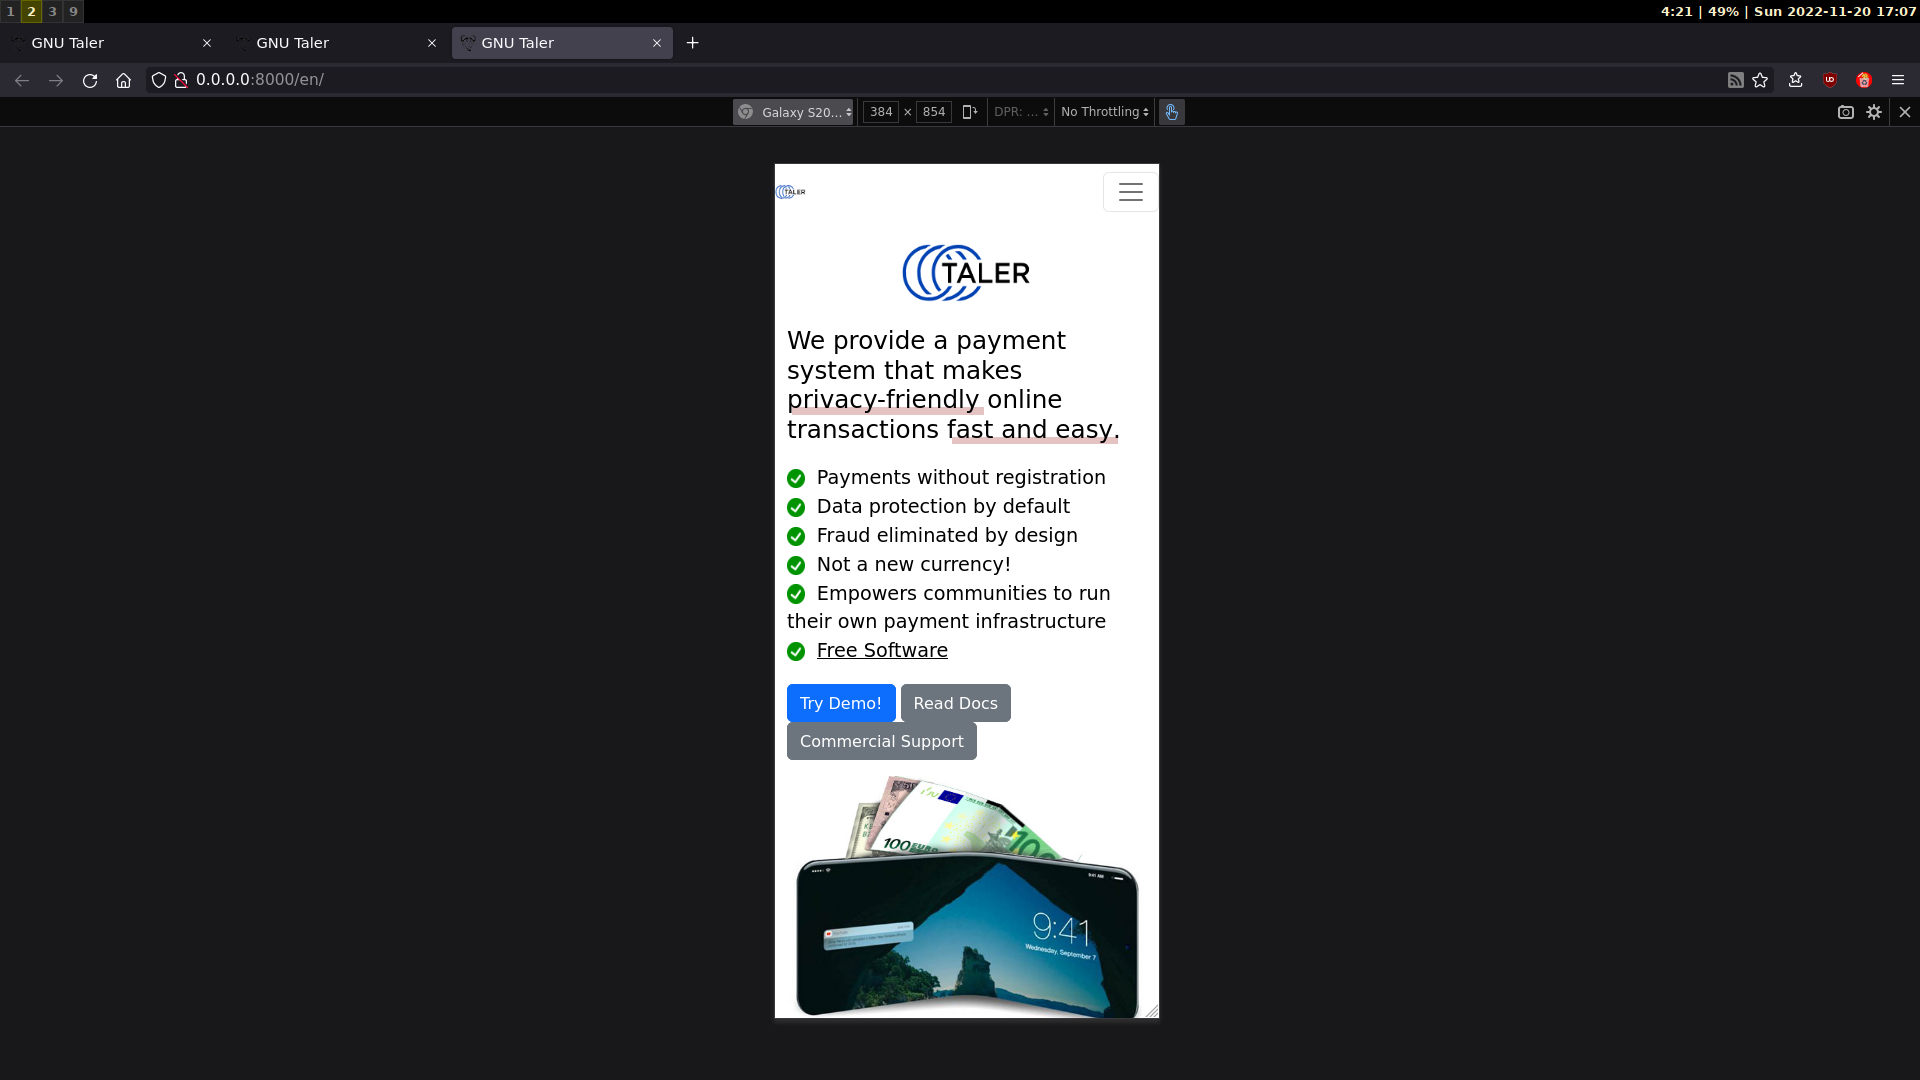Screen dimensions: 1920x1080
Task: Take a screenshot of the viewport
Action: [1846, 112]
